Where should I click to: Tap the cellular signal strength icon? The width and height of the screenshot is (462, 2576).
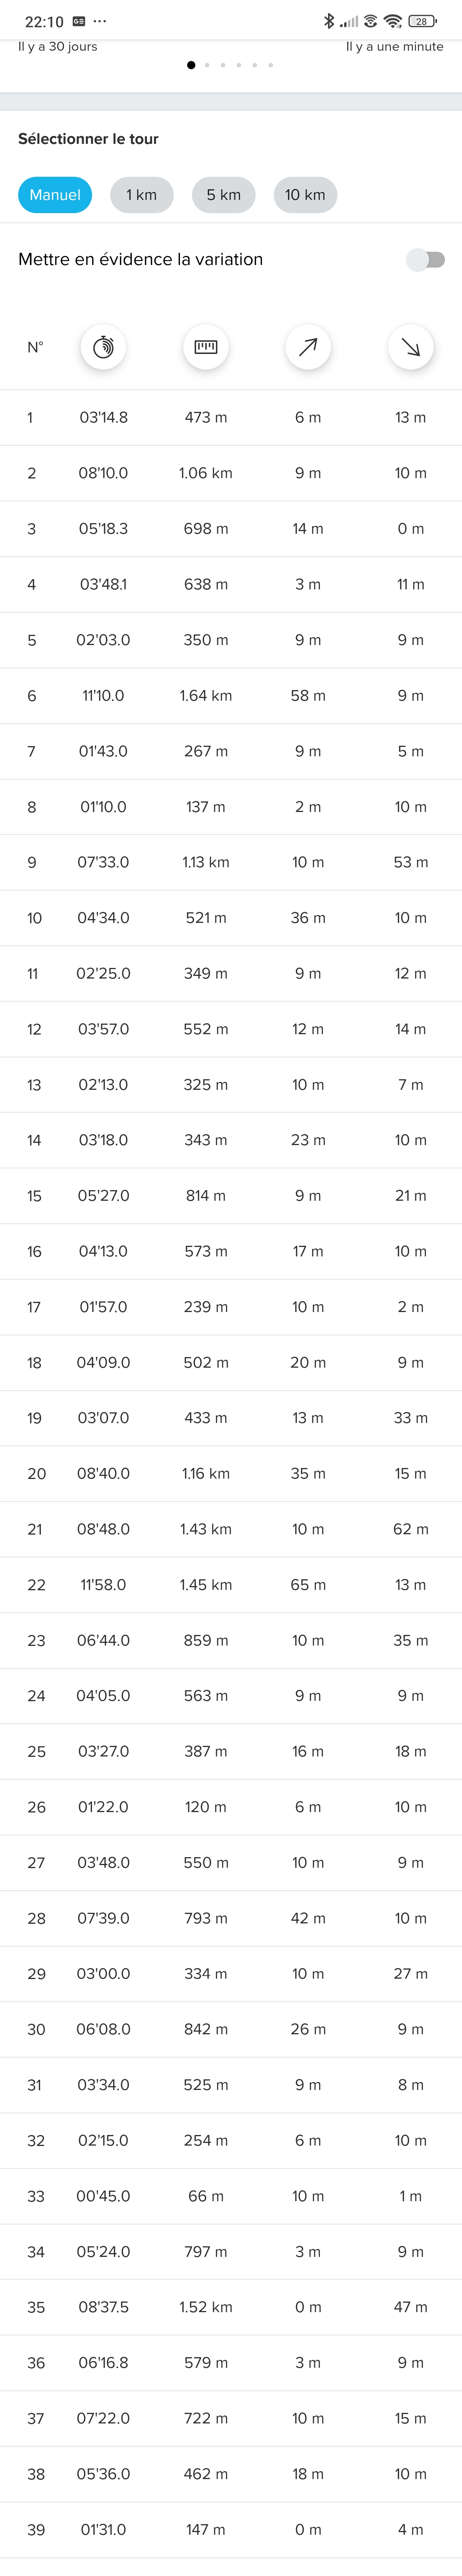tap(349, 21)
